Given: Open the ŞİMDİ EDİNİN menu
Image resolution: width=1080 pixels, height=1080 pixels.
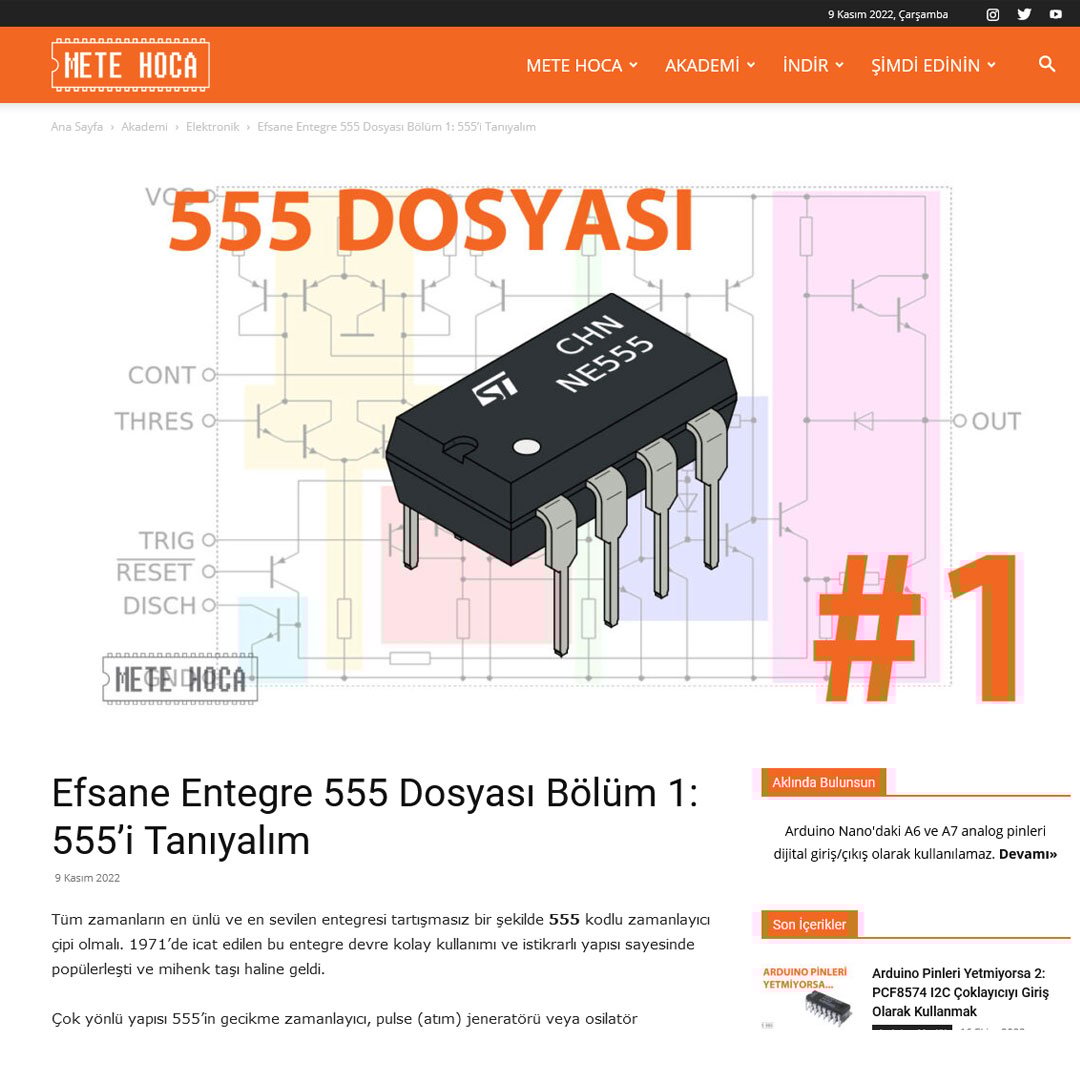Looking at the screenshot, I should (933, 65).
